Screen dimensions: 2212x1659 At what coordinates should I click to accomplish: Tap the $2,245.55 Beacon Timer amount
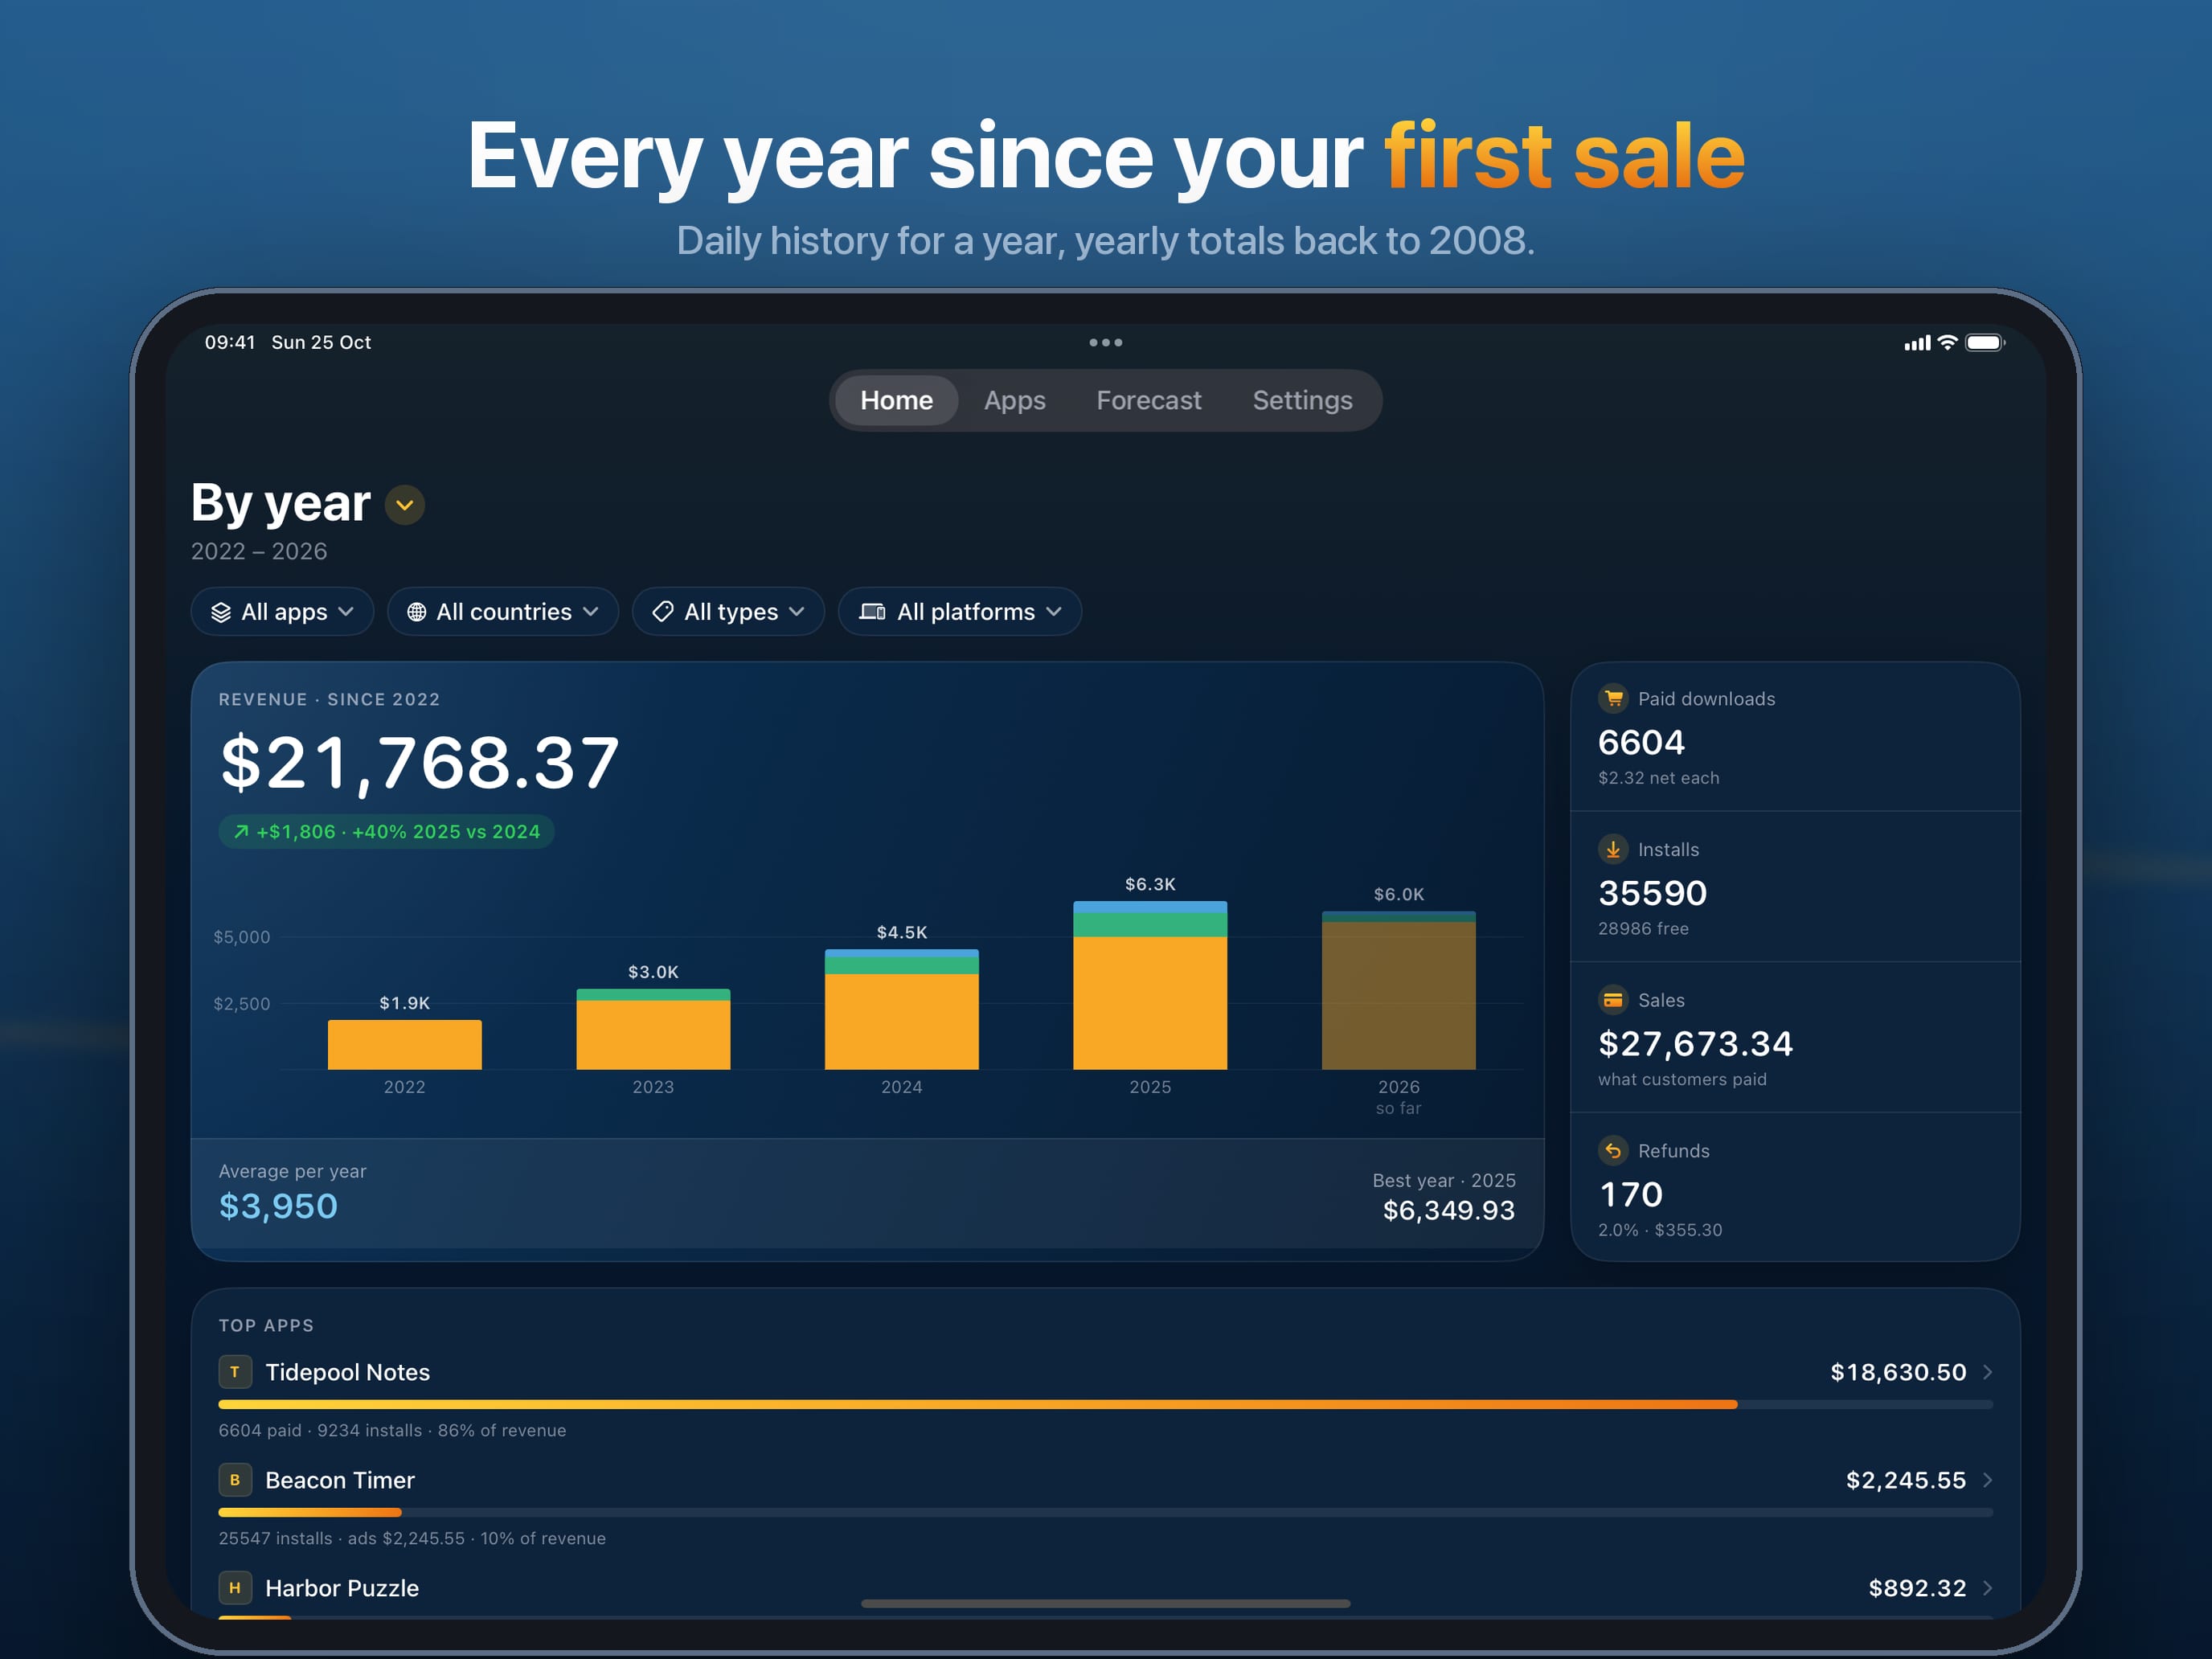[x=1906, y=1480]
